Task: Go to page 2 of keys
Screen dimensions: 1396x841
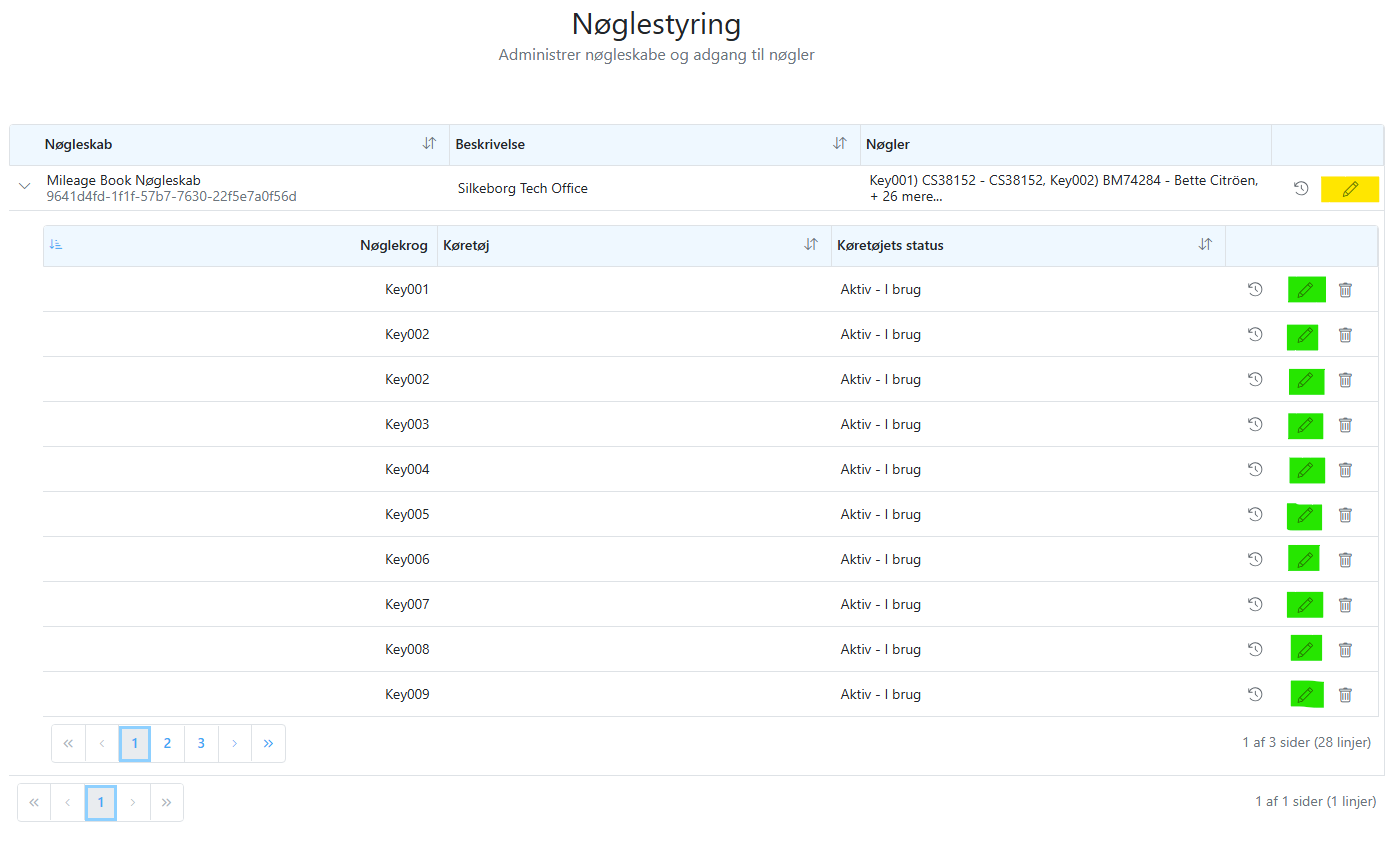Action: click(167, 743)
